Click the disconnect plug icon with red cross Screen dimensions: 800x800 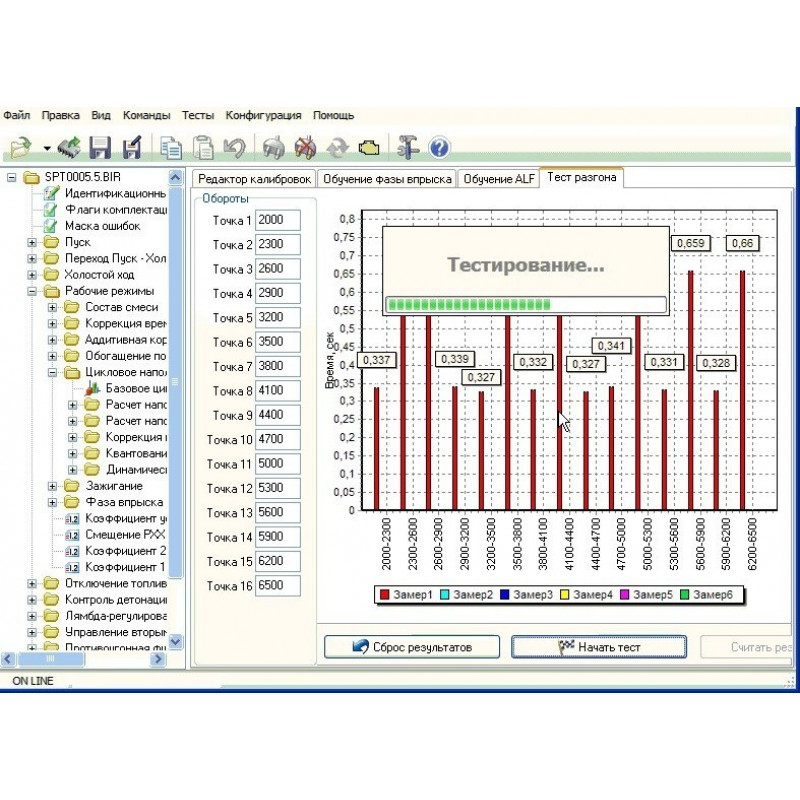[305, 148]
